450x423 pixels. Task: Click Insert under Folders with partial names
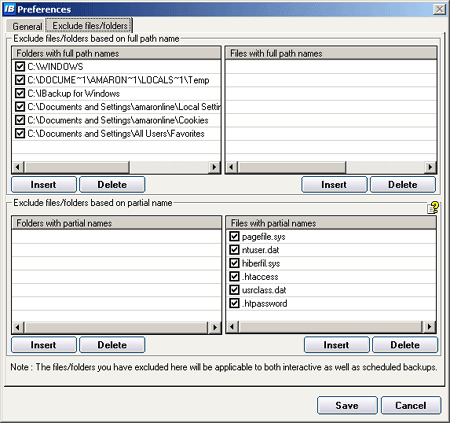point(44,345)
